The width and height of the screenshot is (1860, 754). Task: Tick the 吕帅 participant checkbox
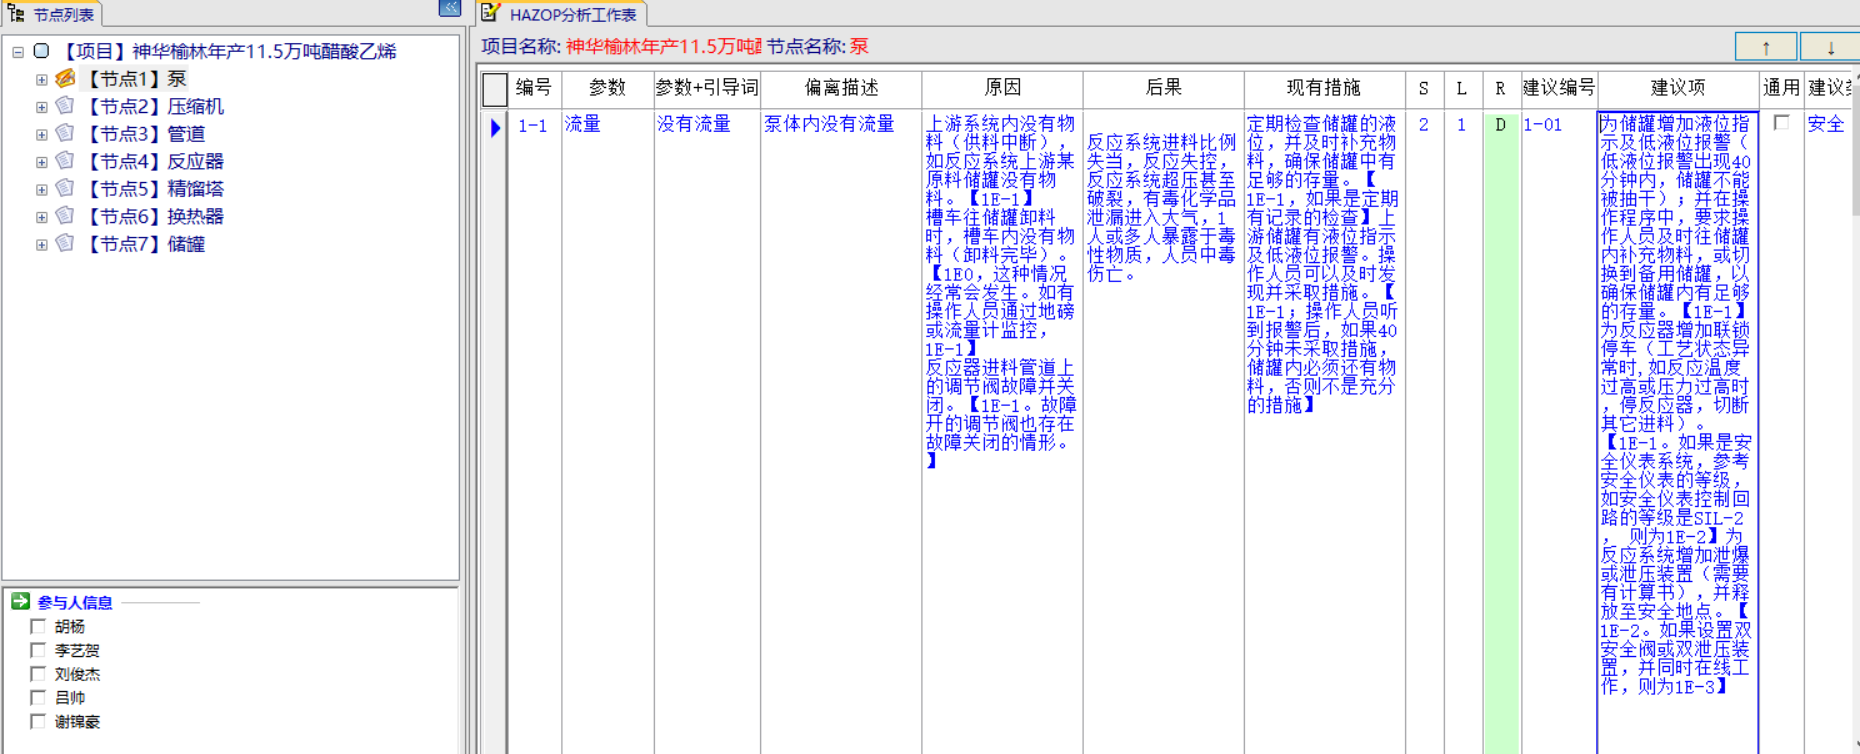[x=38, y=697]
